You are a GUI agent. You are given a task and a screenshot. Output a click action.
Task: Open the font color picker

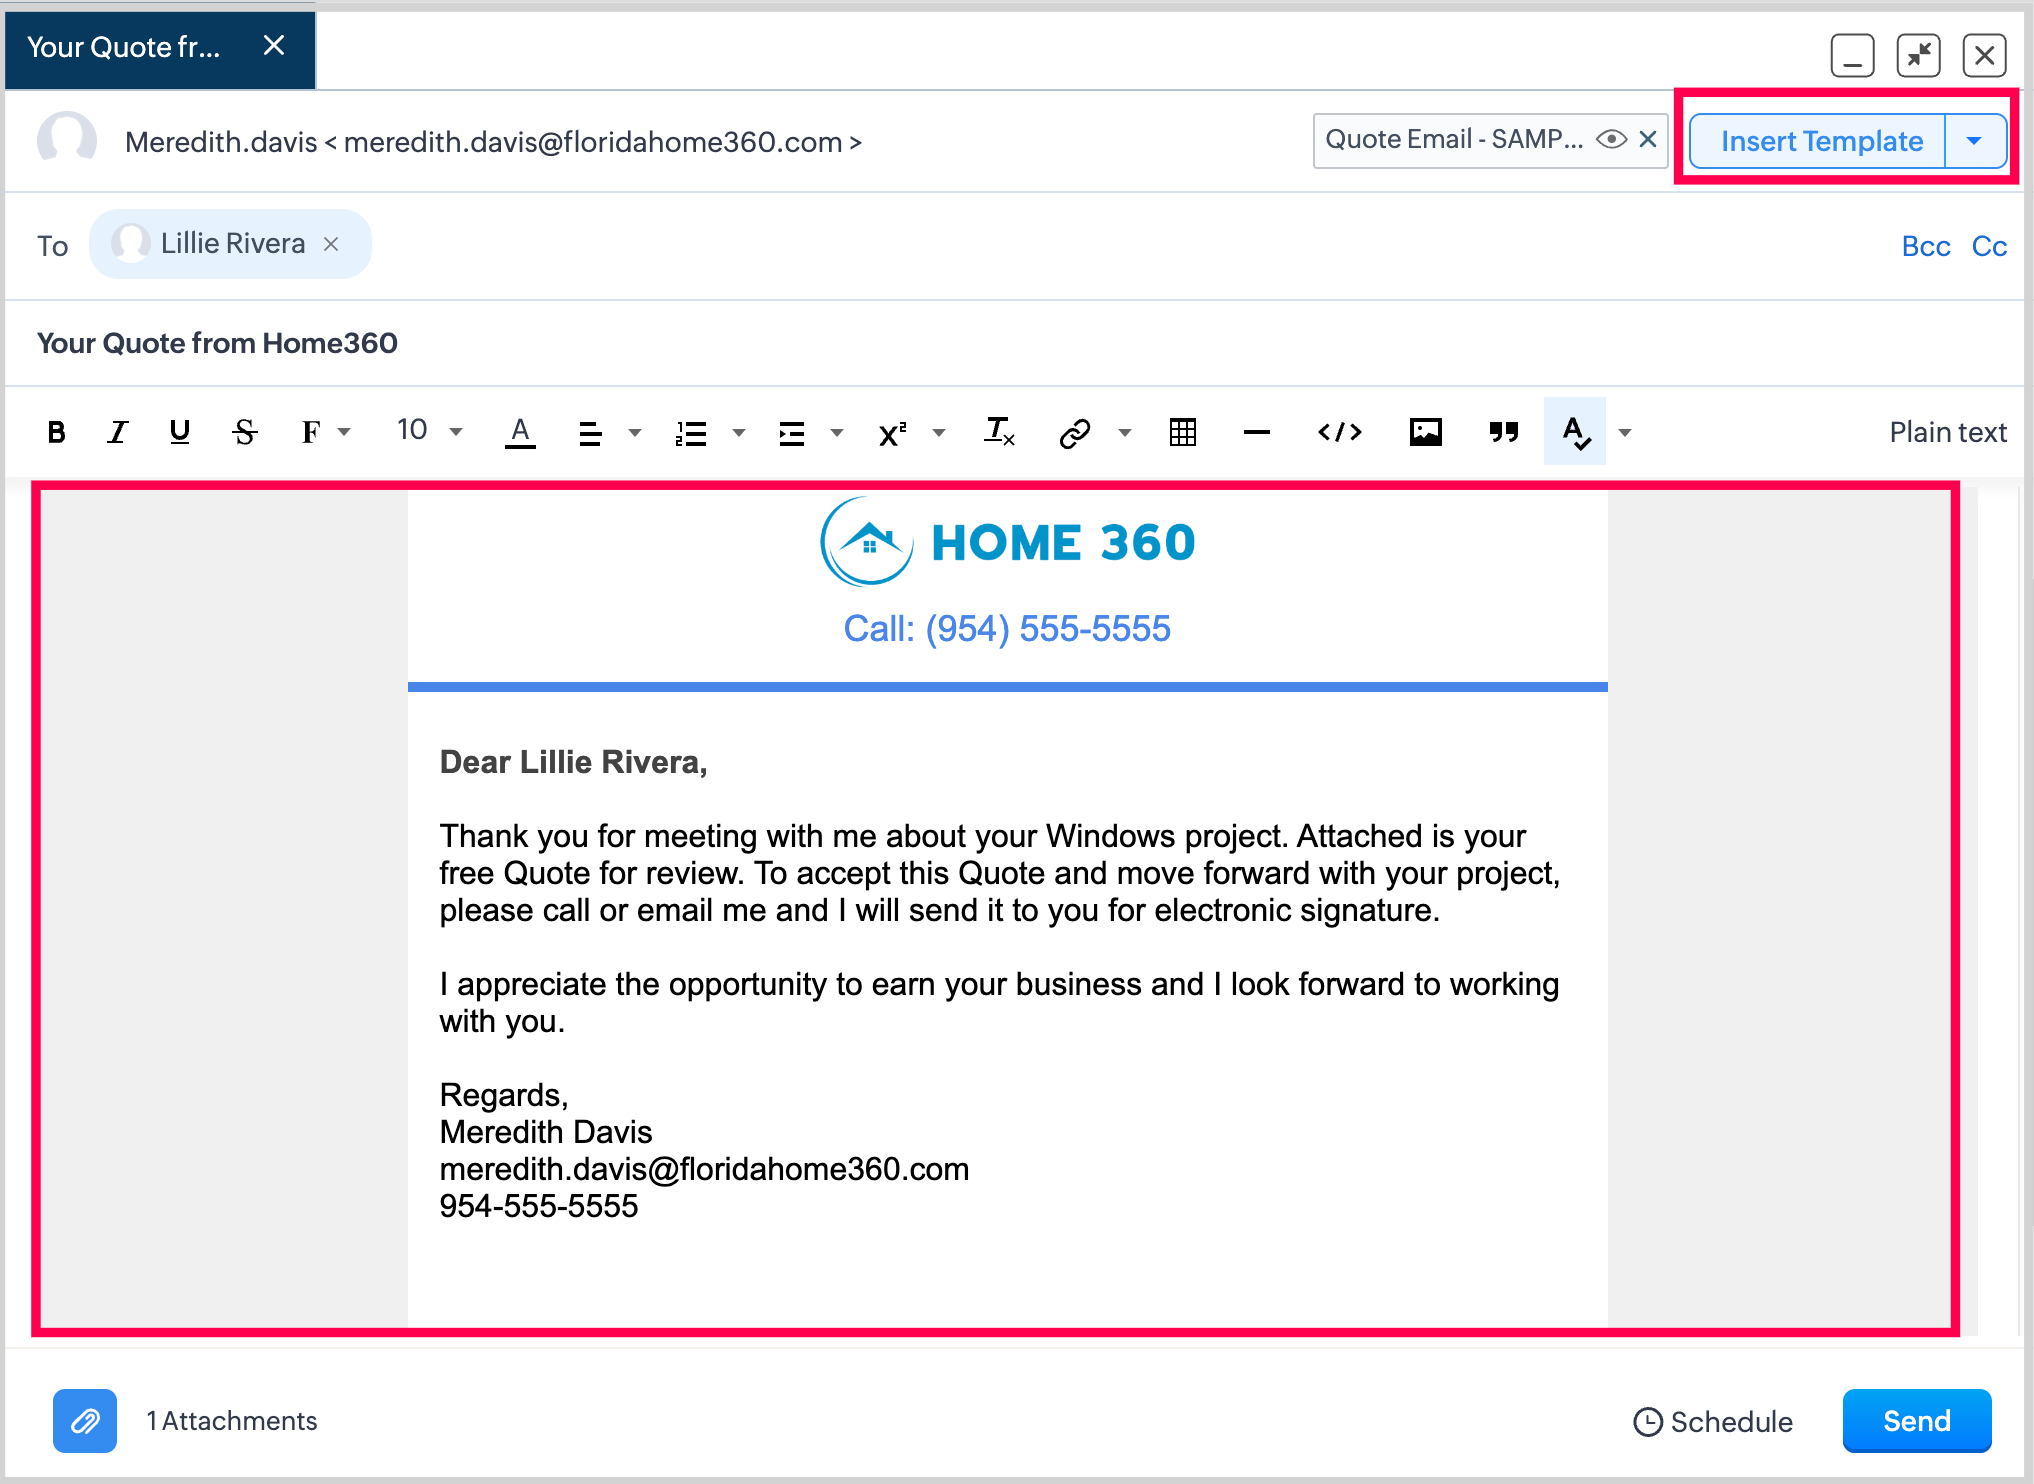(x=520, y=432)
